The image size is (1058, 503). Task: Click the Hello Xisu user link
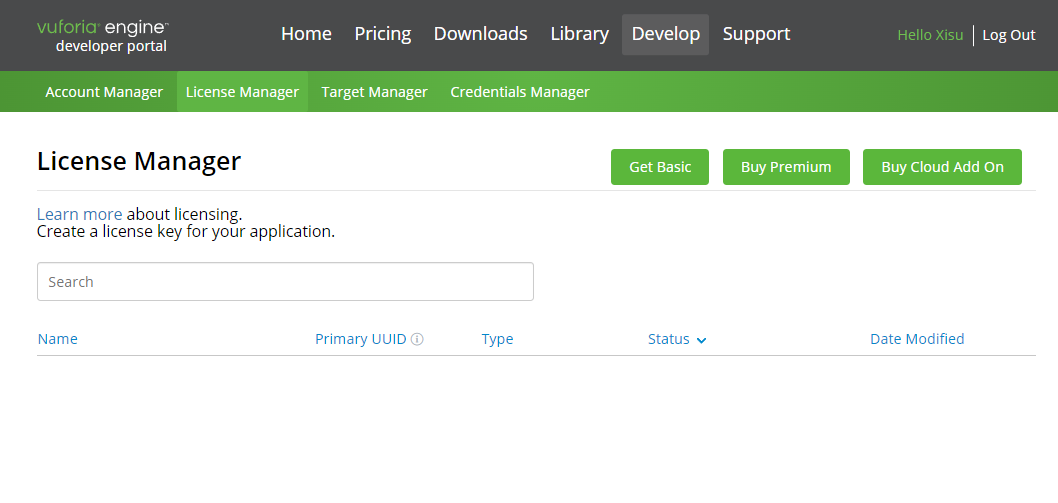click(x=930, y=35)
